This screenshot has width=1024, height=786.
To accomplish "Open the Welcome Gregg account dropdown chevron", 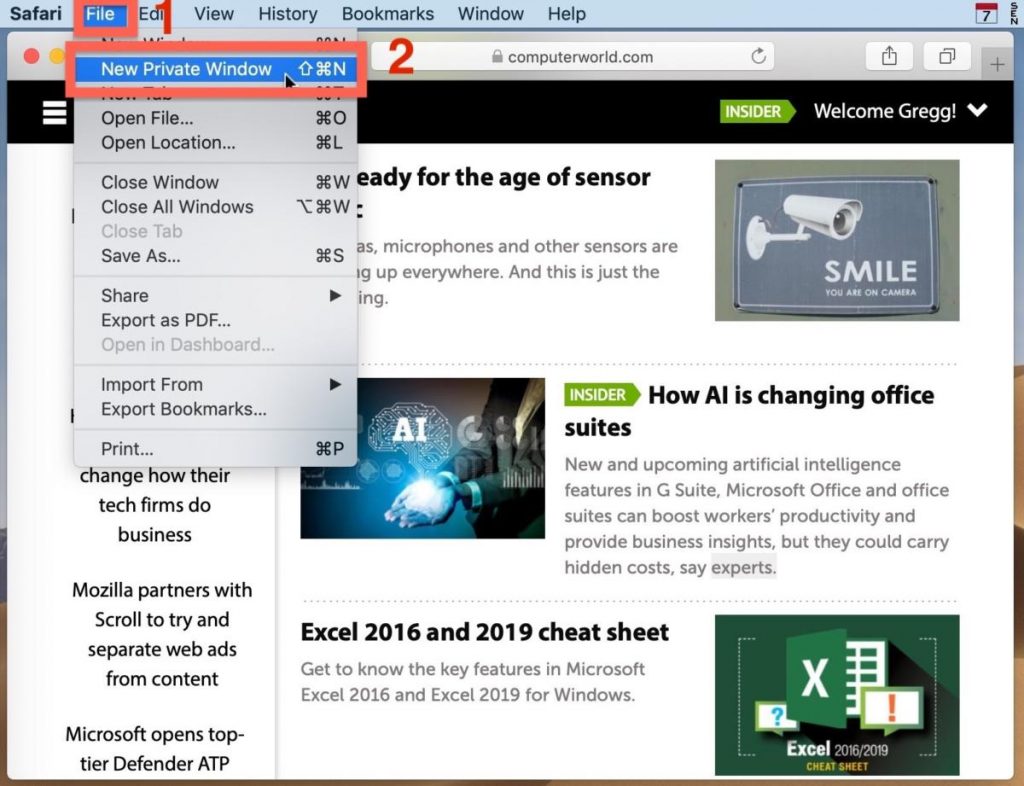I will (978, 112).
